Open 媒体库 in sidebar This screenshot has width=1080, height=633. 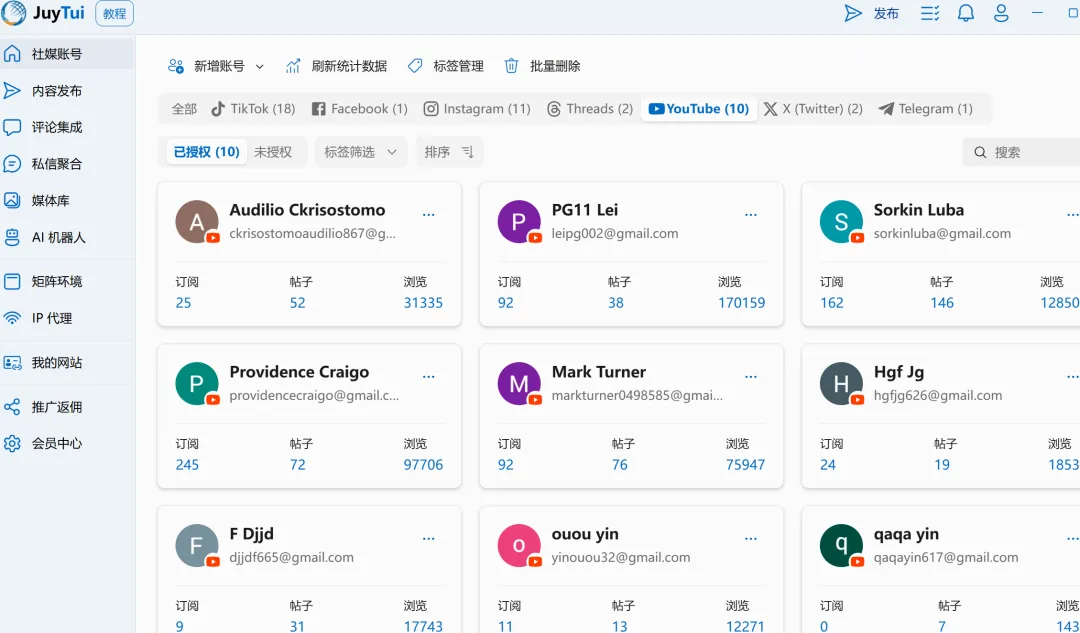(67, 200)
